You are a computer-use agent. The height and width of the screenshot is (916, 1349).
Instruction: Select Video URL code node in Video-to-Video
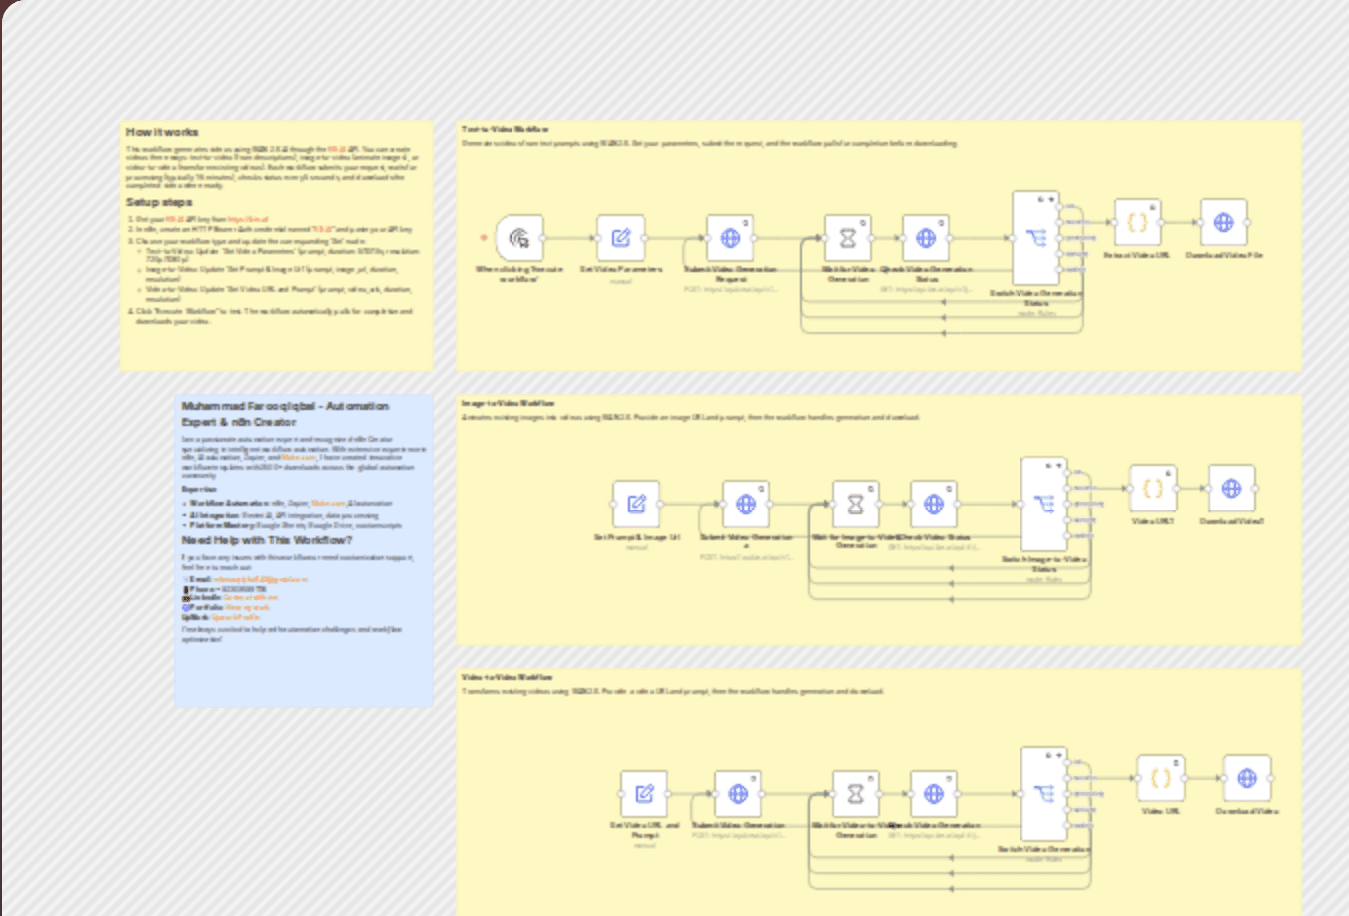(1161, 778)
